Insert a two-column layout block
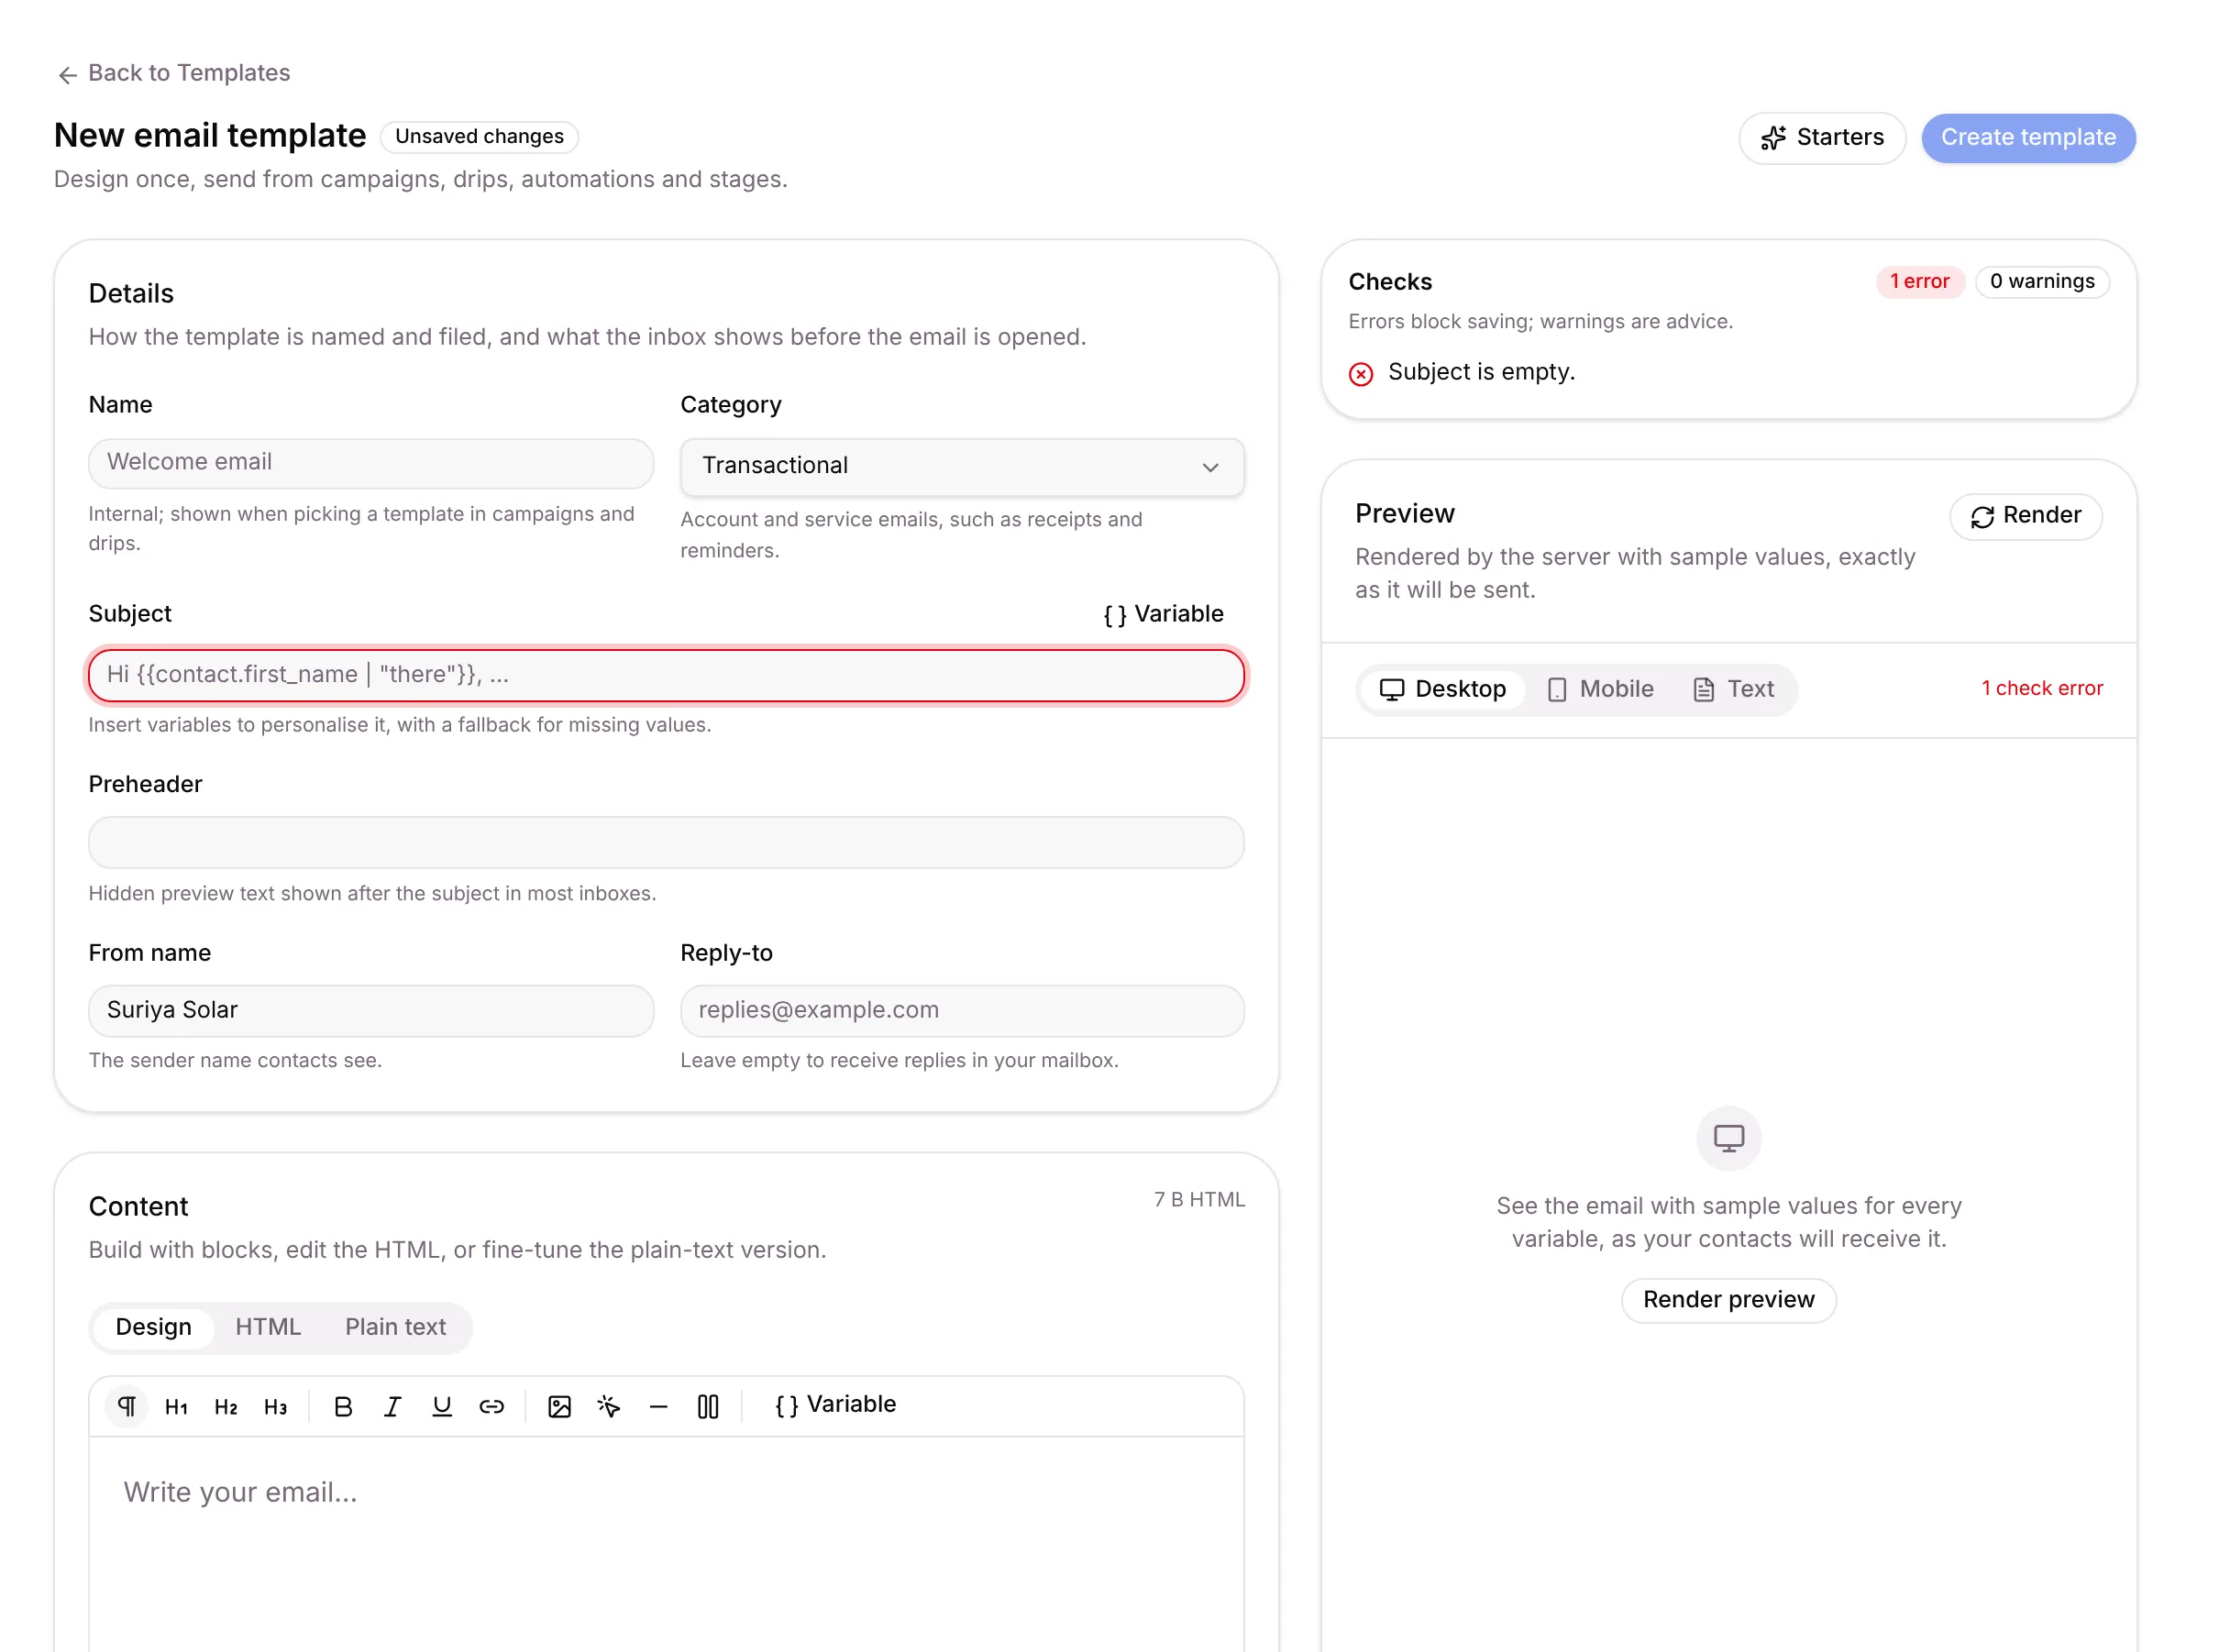This screenshot has width=2219, height=1652. pos(708,1406)
